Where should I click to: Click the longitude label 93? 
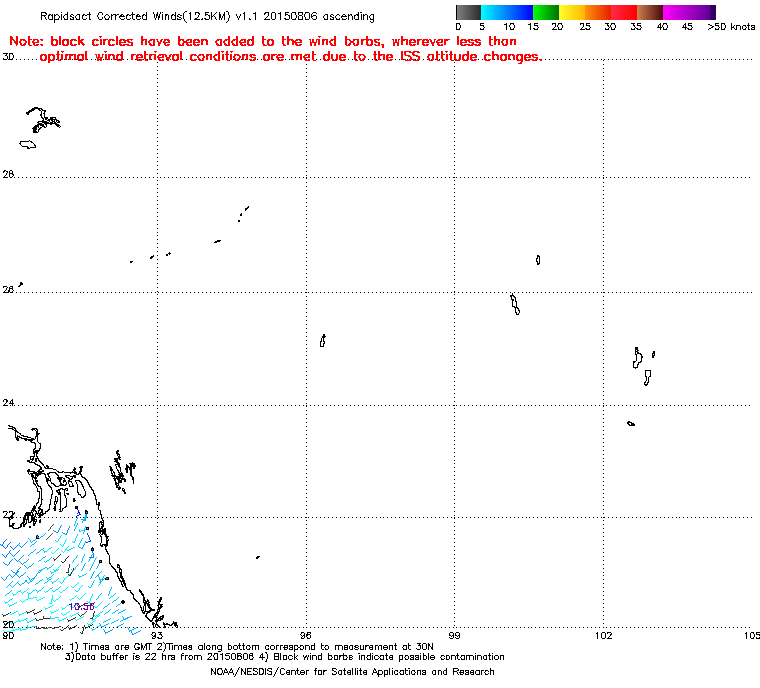tap(157, 635)
